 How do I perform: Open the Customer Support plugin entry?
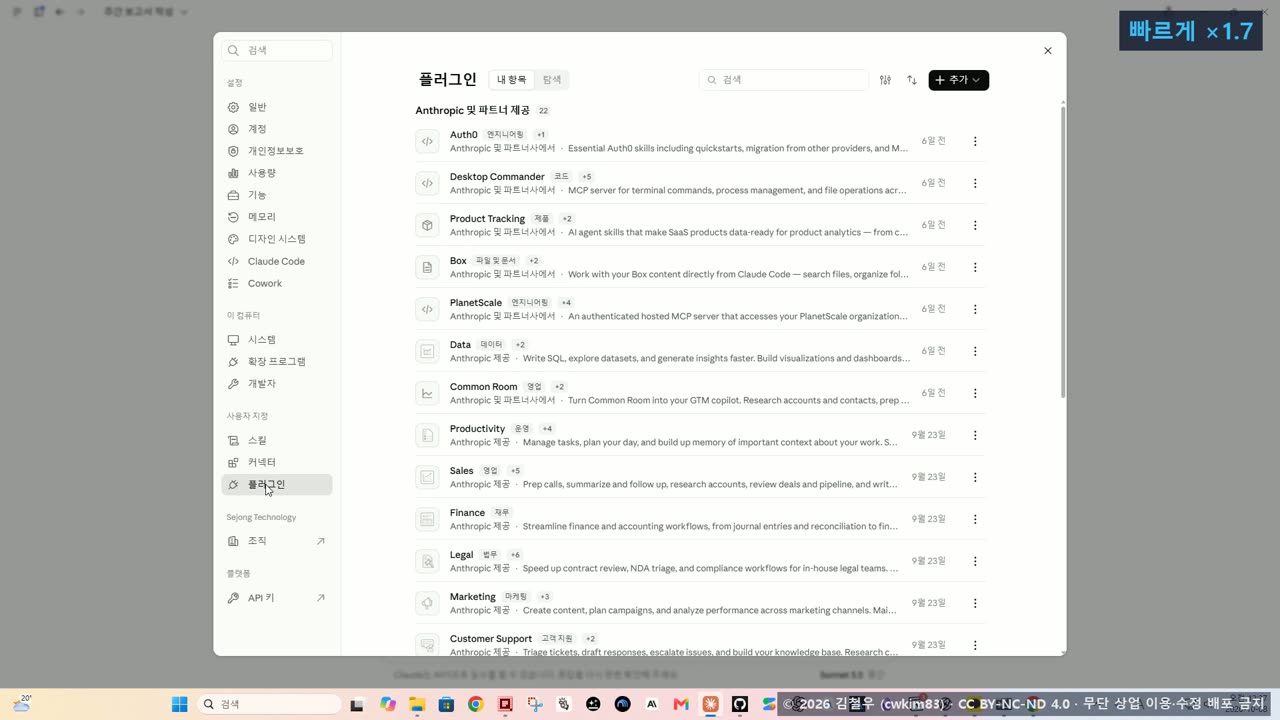click(700, 643)
